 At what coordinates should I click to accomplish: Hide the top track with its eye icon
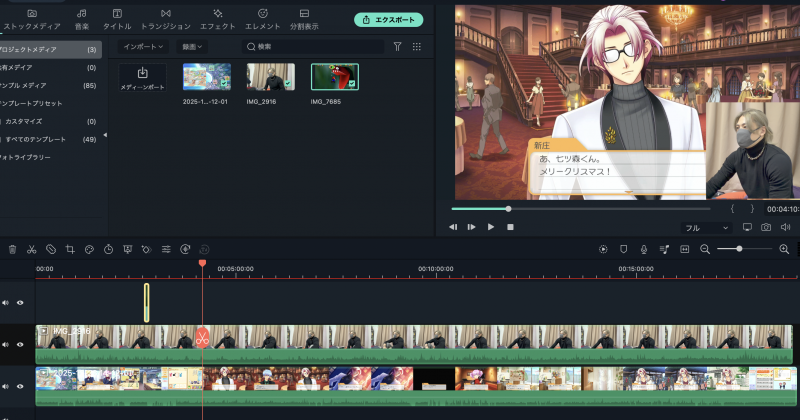[20, 303]
